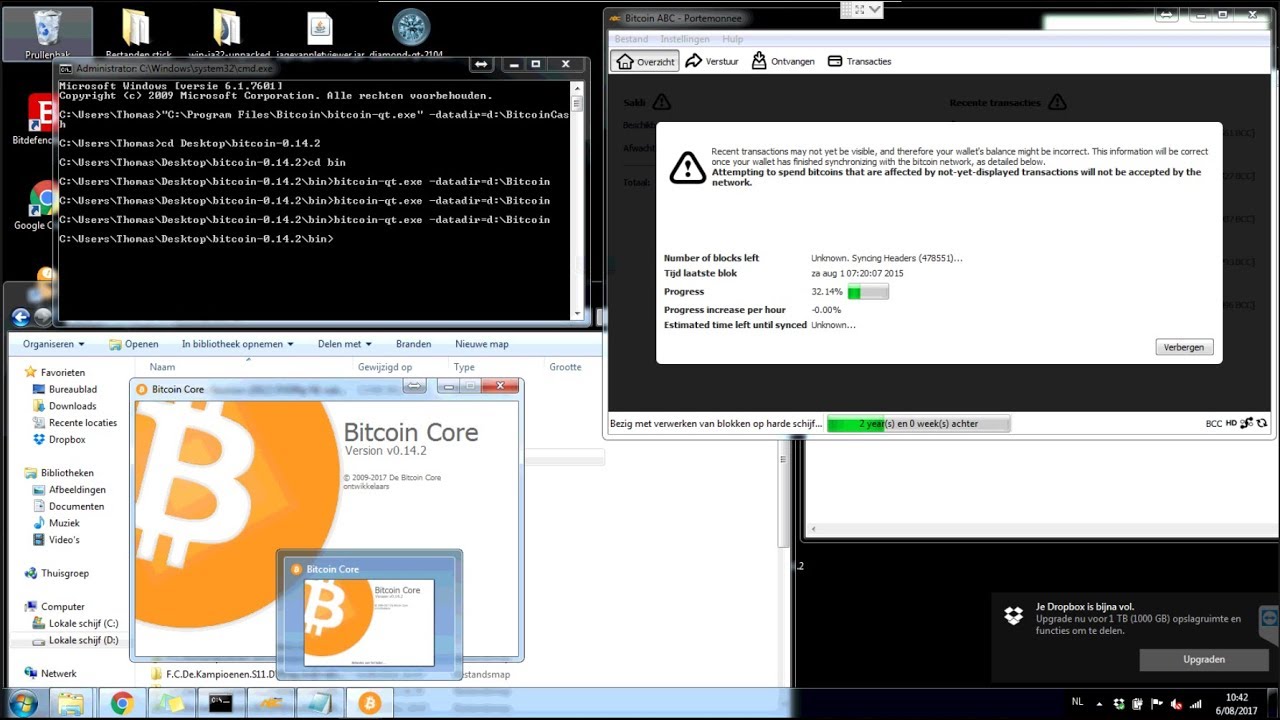
Task: Click the Verbergen button in sync overlay
Action: pyautogui.click(x=1184, y=347)
